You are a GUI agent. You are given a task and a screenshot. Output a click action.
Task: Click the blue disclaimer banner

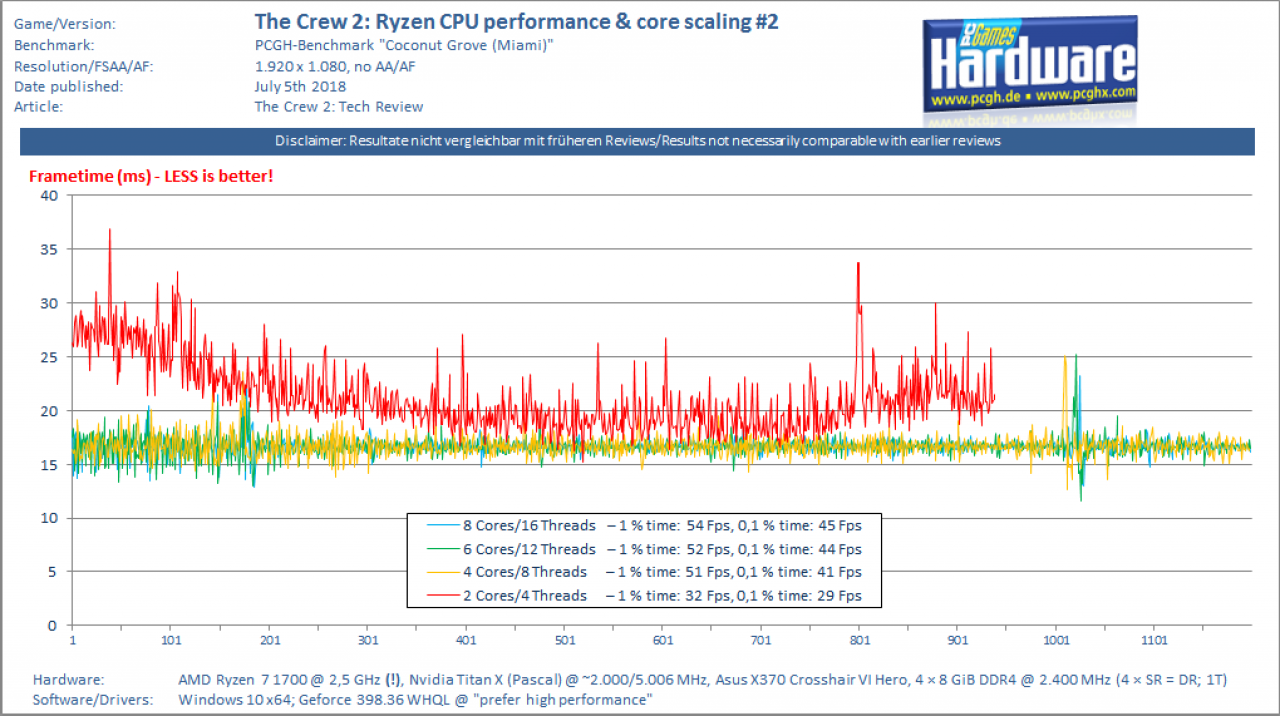pyautogui.click(x=638, y=141)
